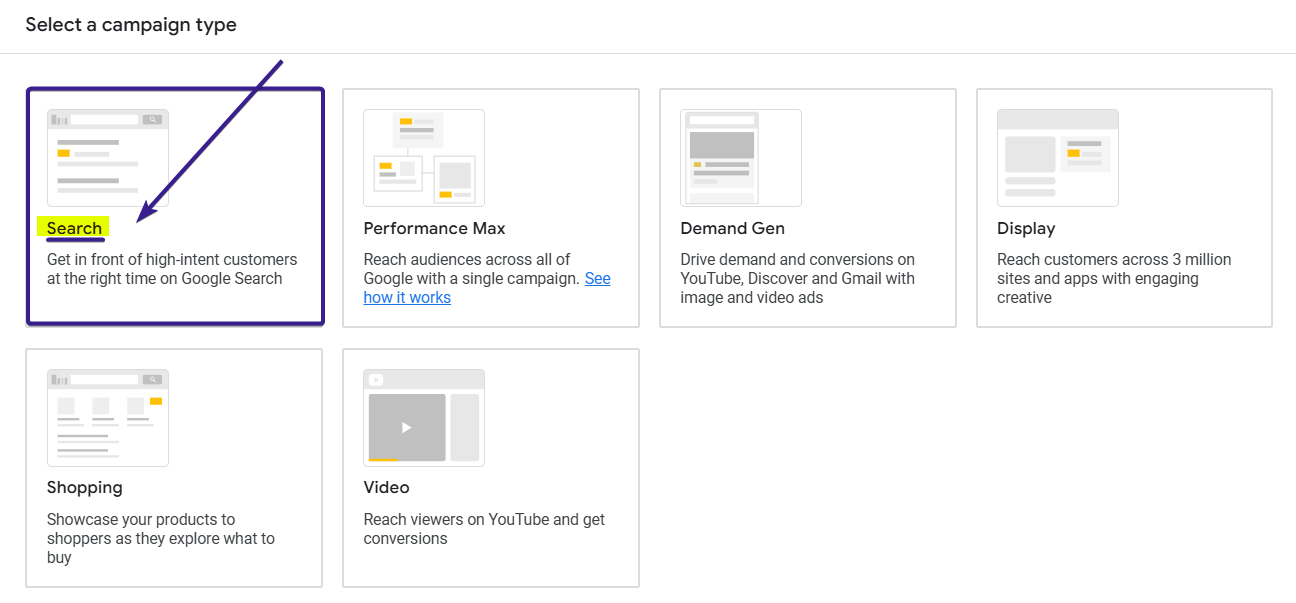Click the Select a campaign type heading
Screen dimensions: 1296x603
(131, 24)
